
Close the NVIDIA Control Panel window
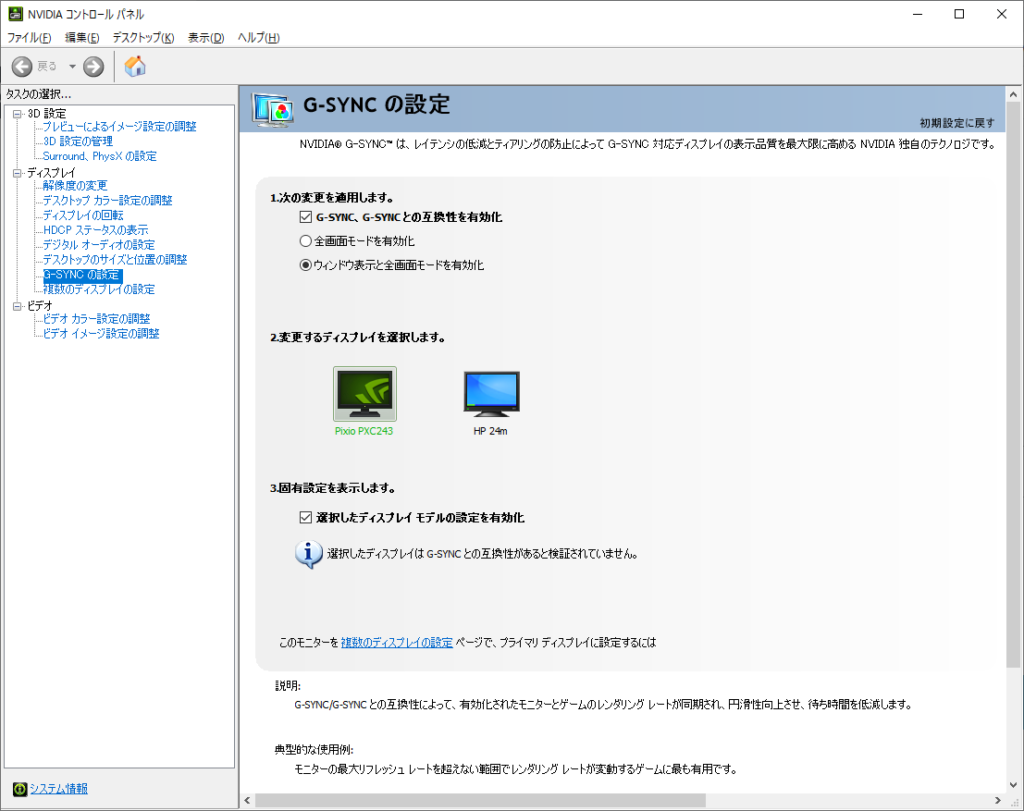[1002, 14]
